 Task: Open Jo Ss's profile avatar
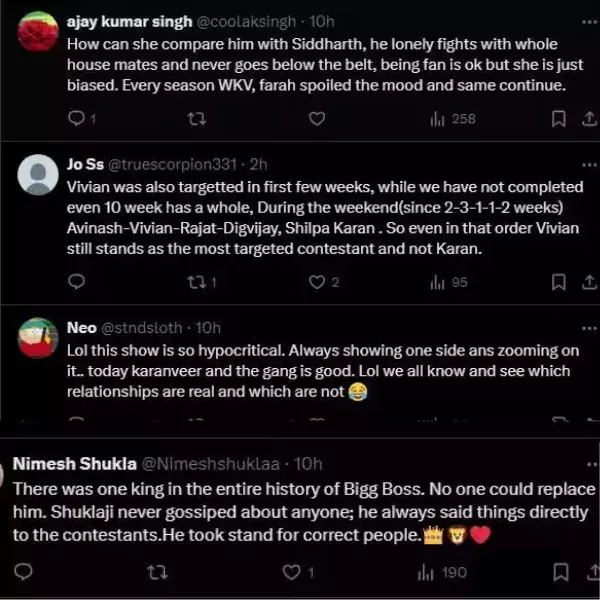point(38,176)
